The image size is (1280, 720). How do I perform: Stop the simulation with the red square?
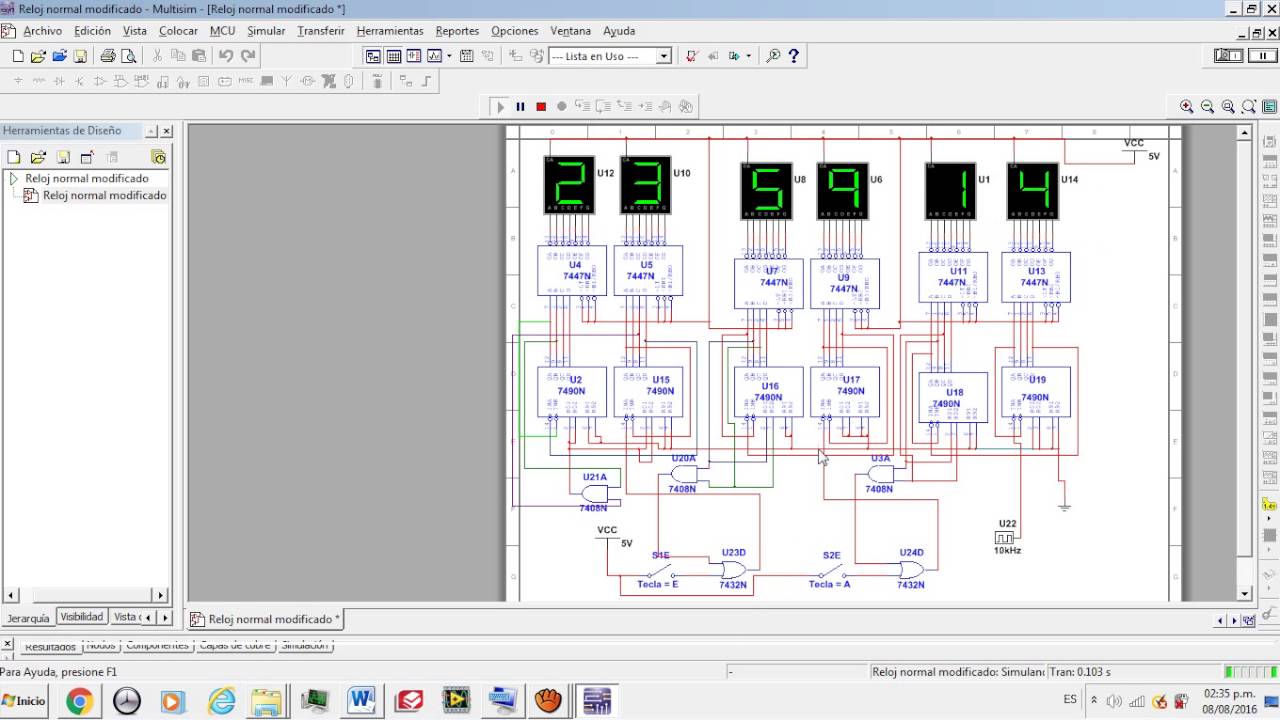click(x=541, y=106)
